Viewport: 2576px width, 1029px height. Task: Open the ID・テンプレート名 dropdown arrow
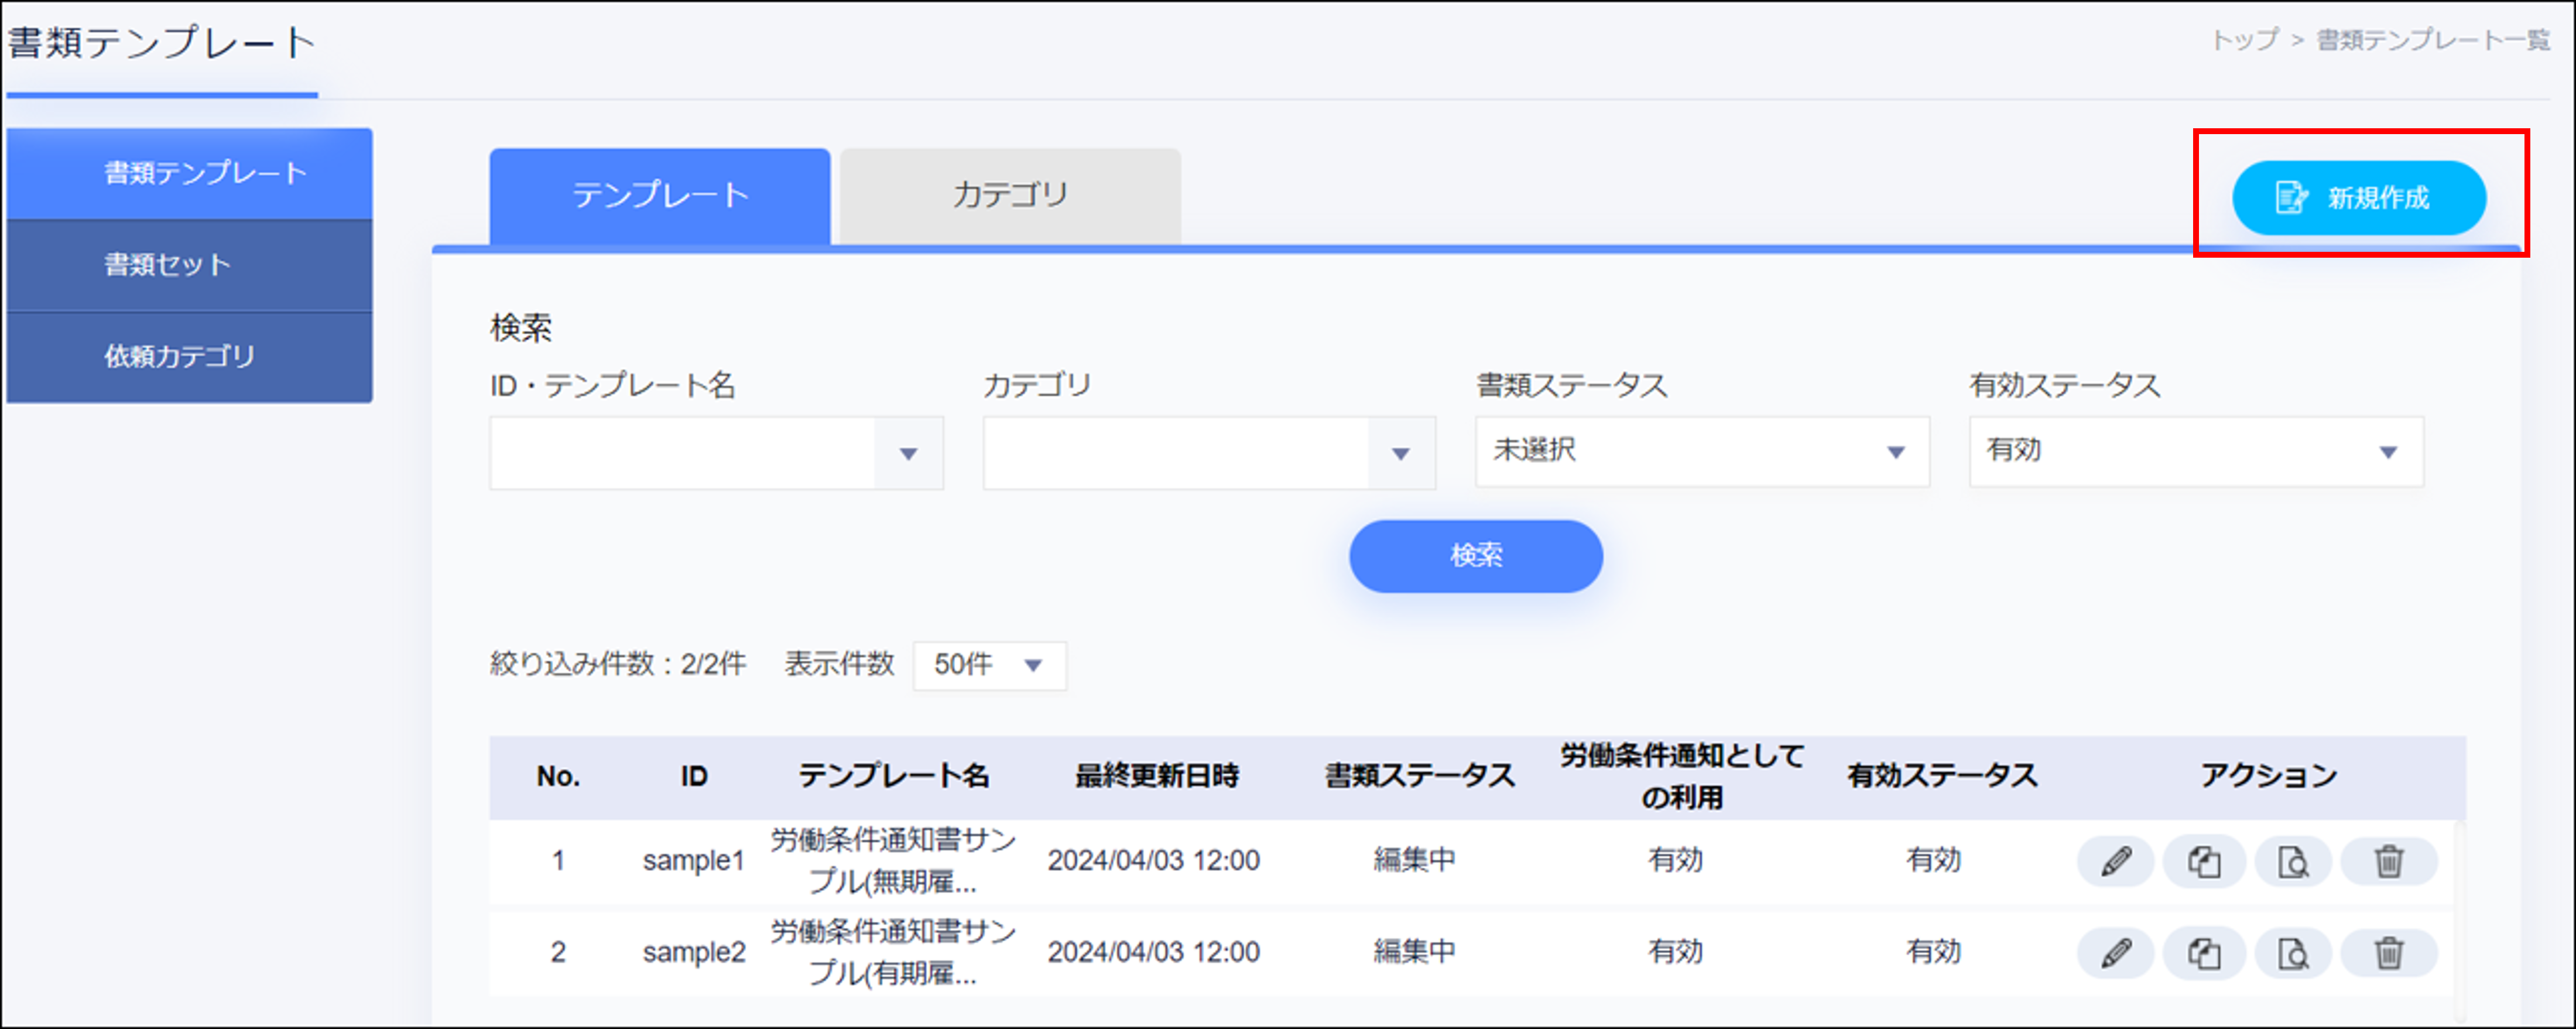908,454
